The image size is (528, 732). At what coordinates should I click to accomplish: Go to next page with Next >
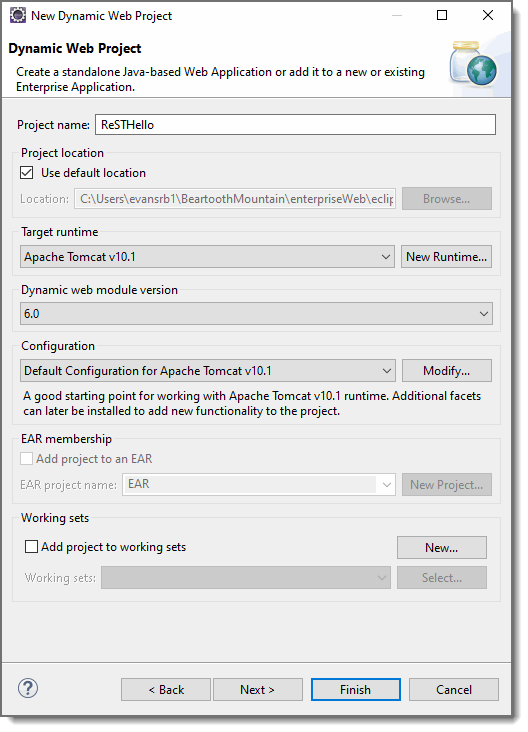click(x=258, y=690)
